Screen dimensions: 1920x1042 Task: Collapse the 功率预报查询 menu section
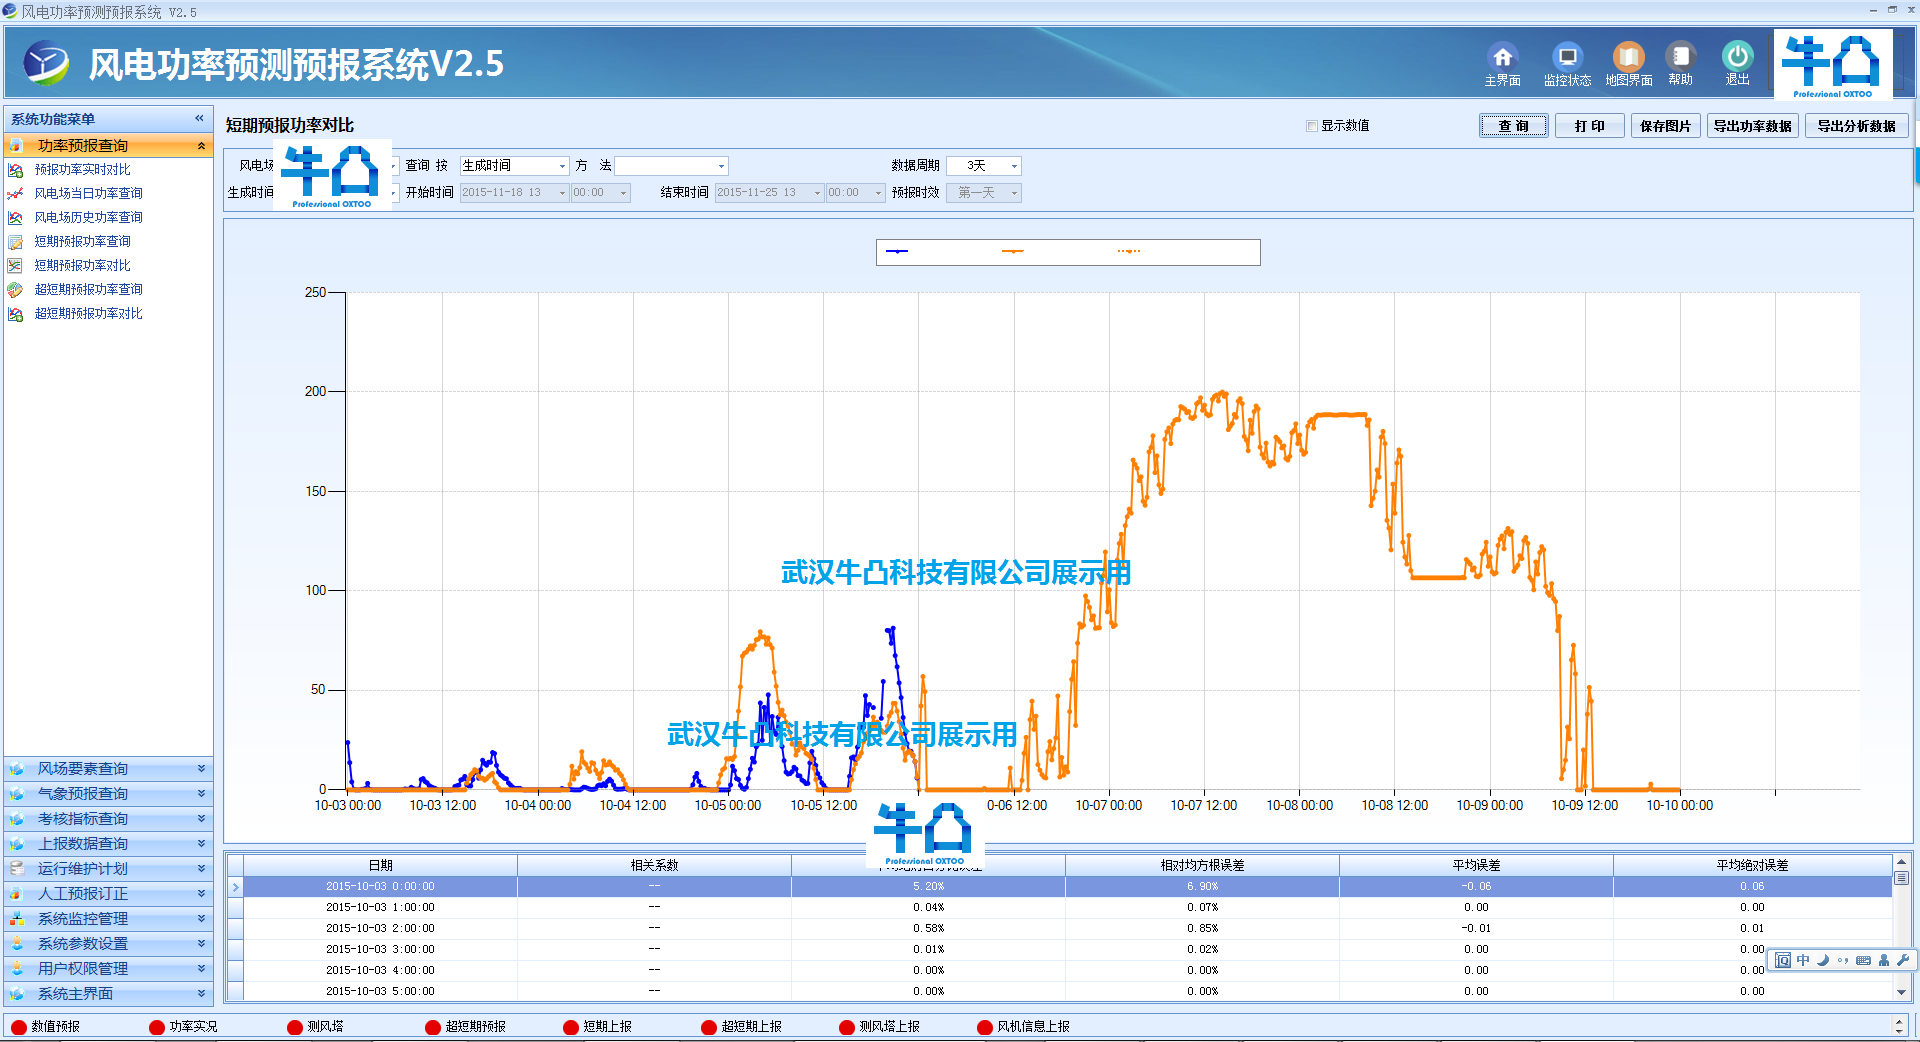(201, 146)
